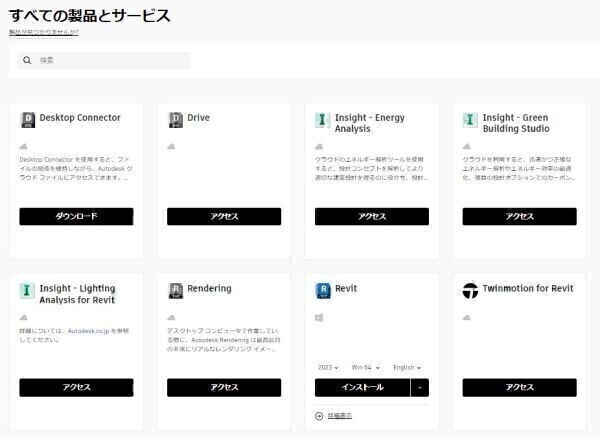This screenshot has height=437, width=600.
Task: Click cloud icon in Insight - Energy Analysis card
Action: pyautogui.click(x=319, y=146)
